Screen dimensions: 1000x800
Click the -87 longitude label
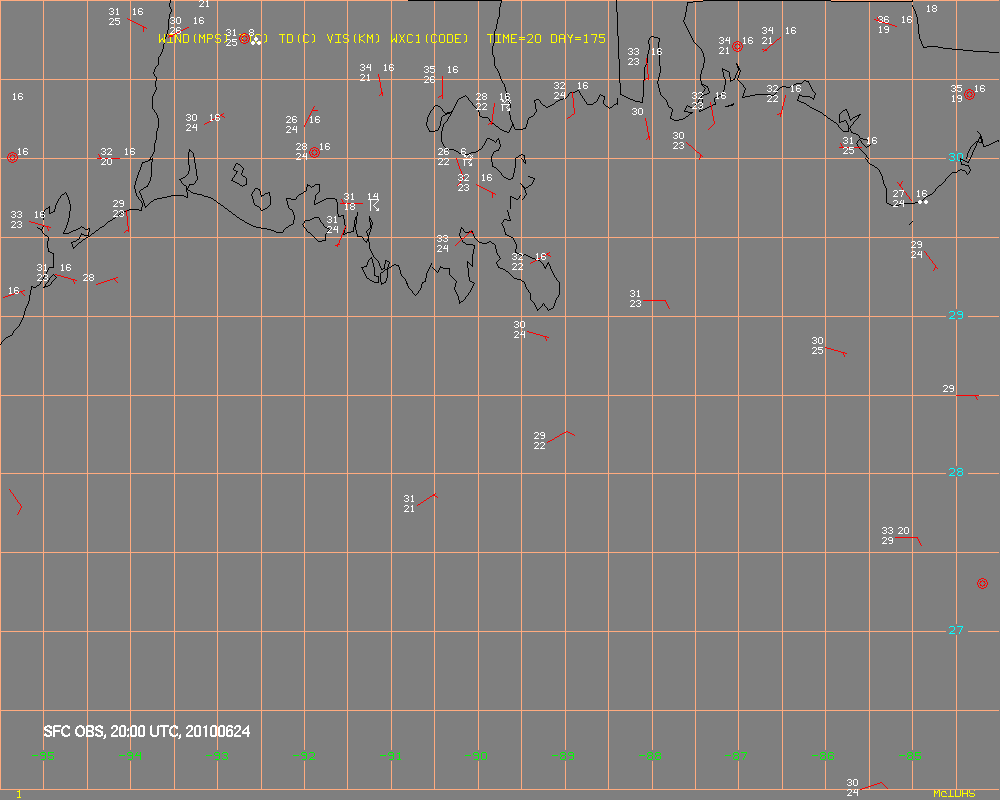(736, 756)
